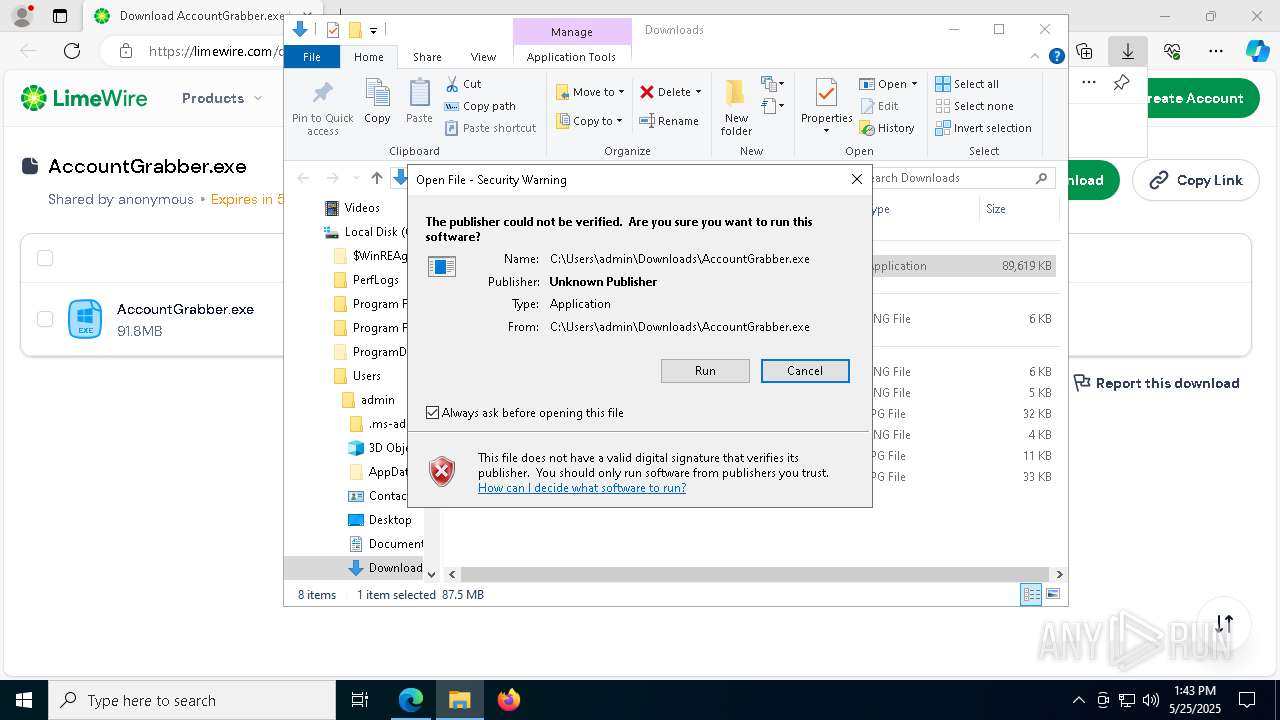Open 'How can I decide what software to run' link

(582, 488)
